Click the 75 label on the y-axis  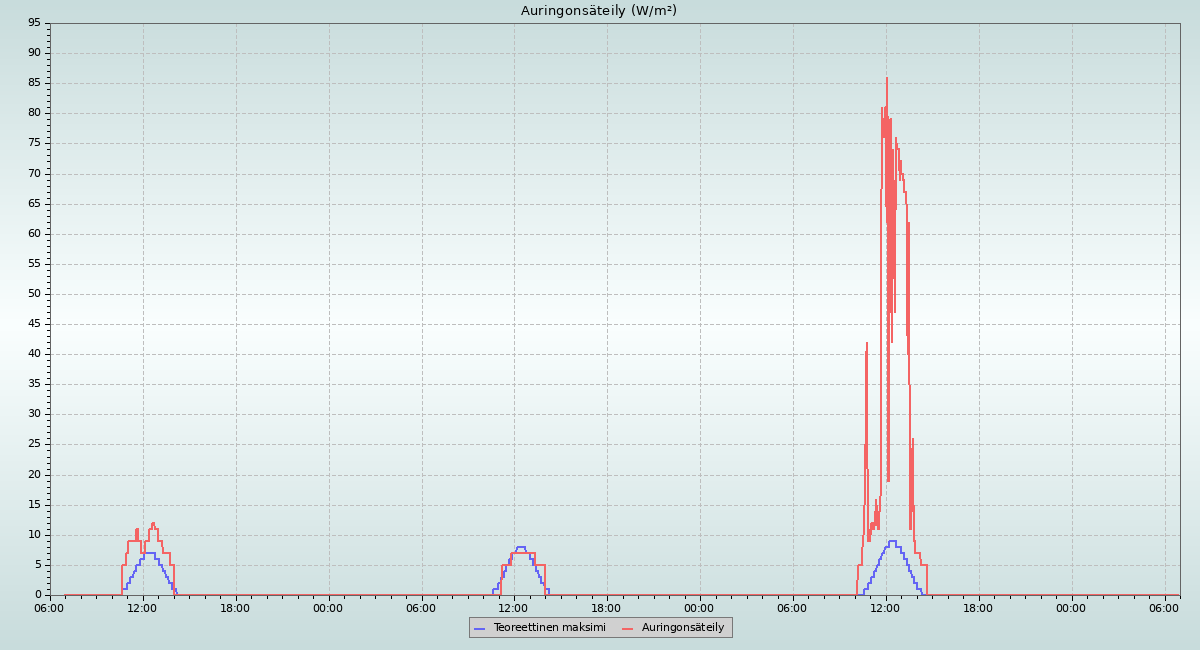tap(34, 143)
